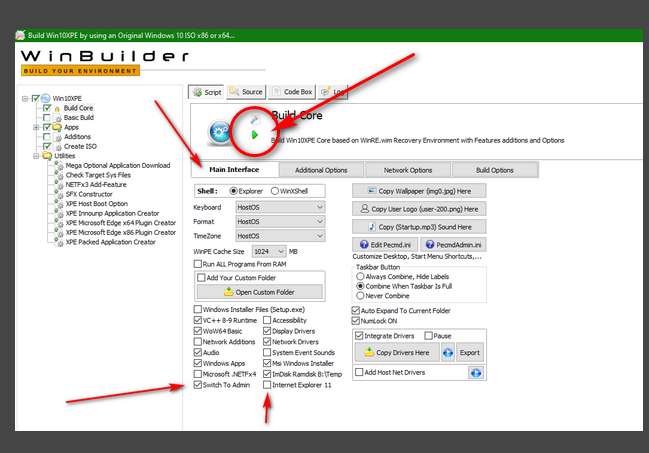Viewport: 649px width, 453px height.
Task: Click the script icon beside NETFx3 Add-Feature
Action: pyautogui.click(x=58, y=185)
